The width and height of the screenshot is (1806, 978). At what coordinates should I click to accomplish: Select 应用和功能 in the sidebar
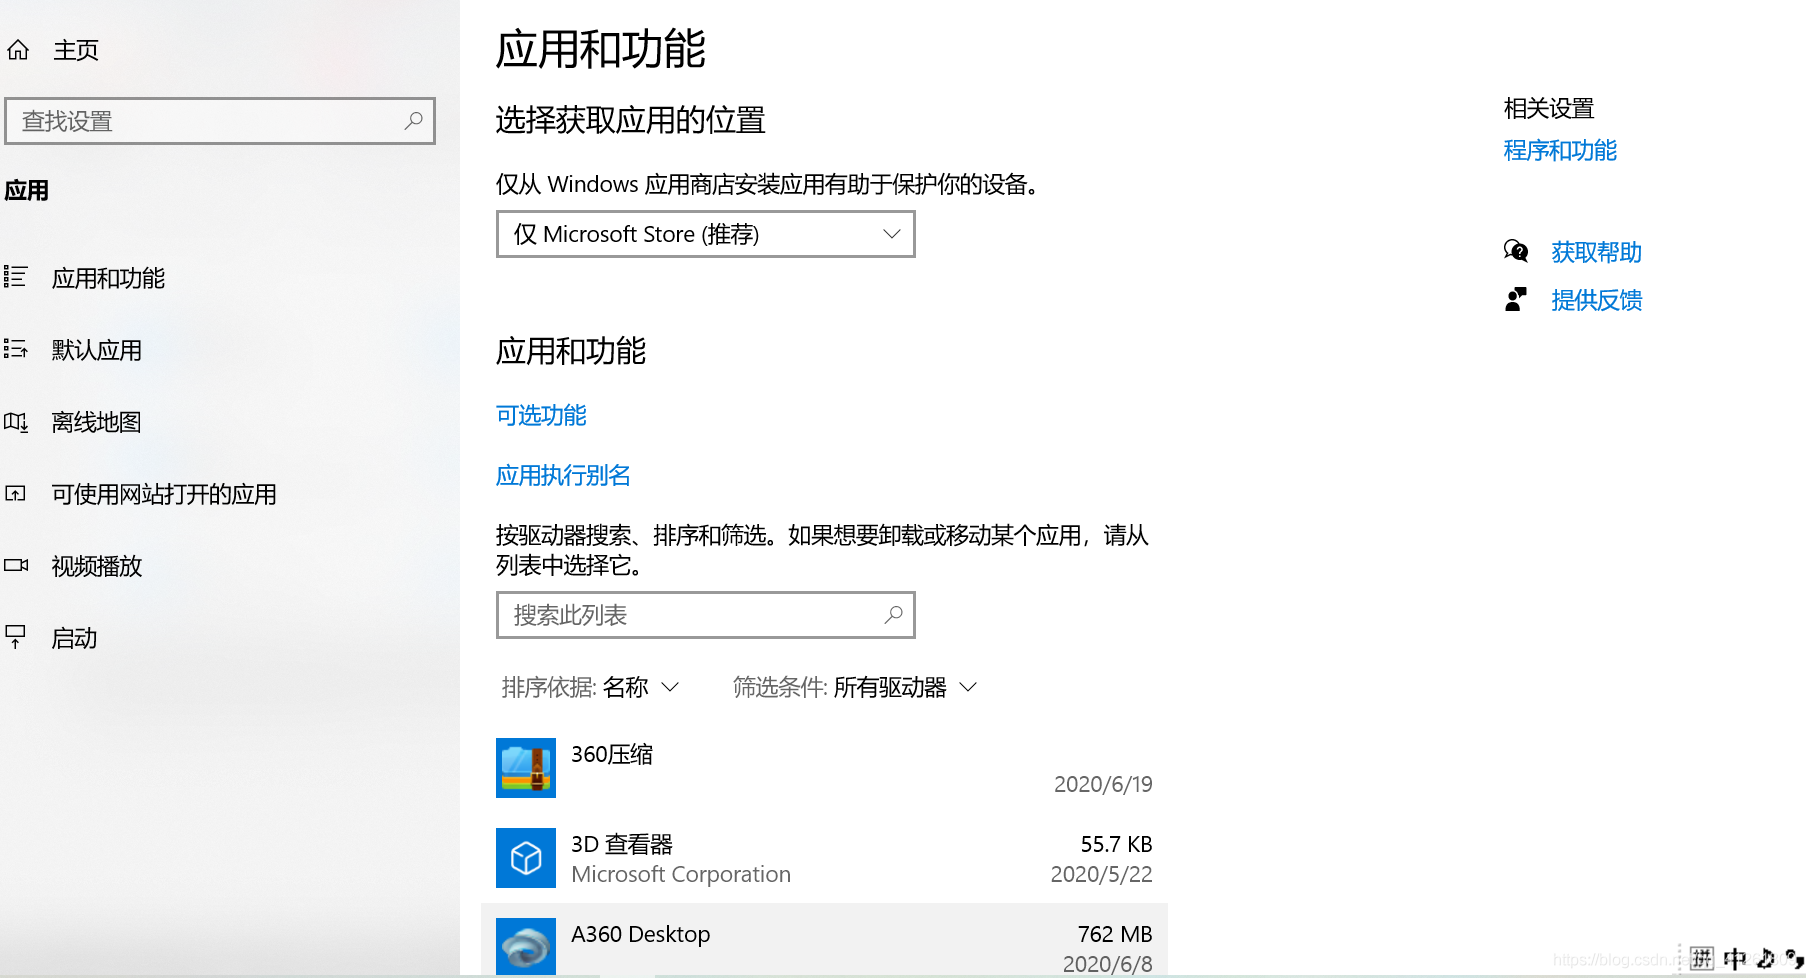[108, 278]
